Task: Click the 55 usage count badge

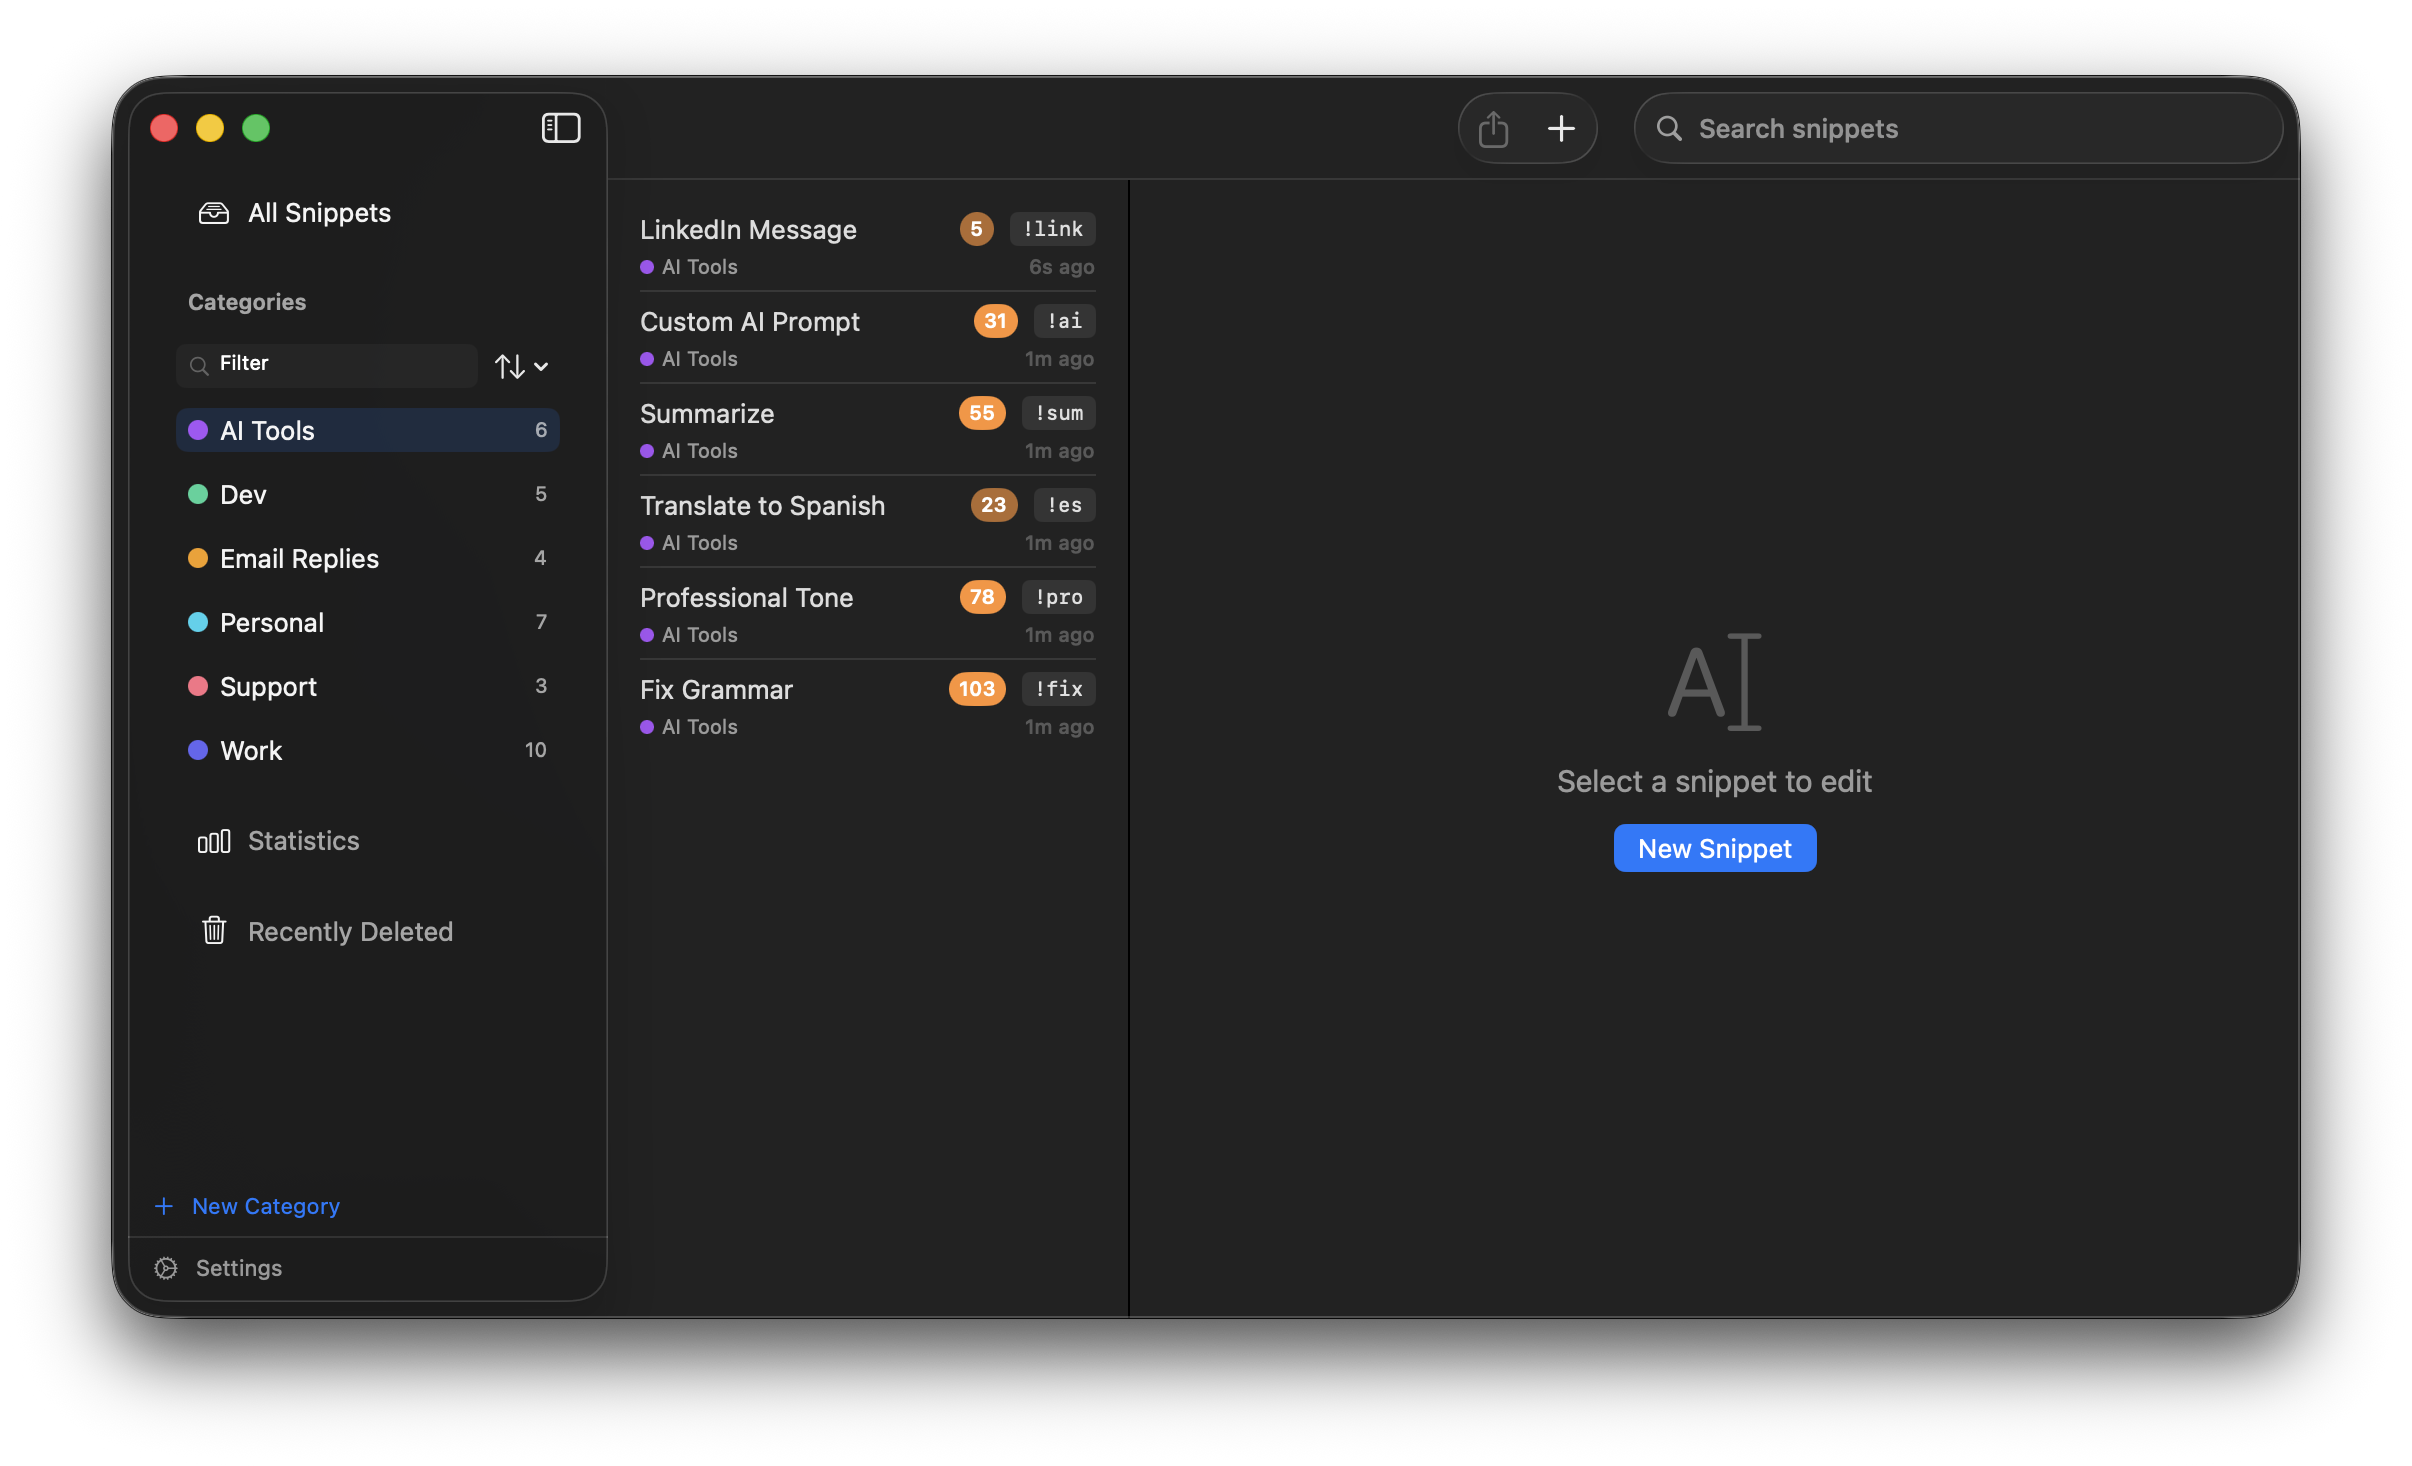Action: 982,413
